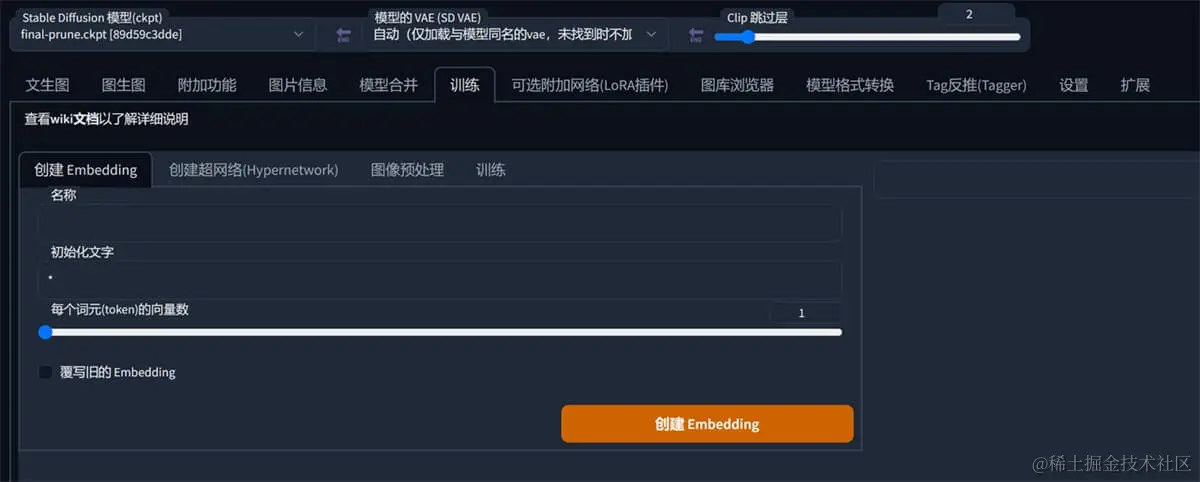This screenshot has width=1200, height=482.
Task: Open the 图像预处理 sub-tab
Action: tap(407, 170)
